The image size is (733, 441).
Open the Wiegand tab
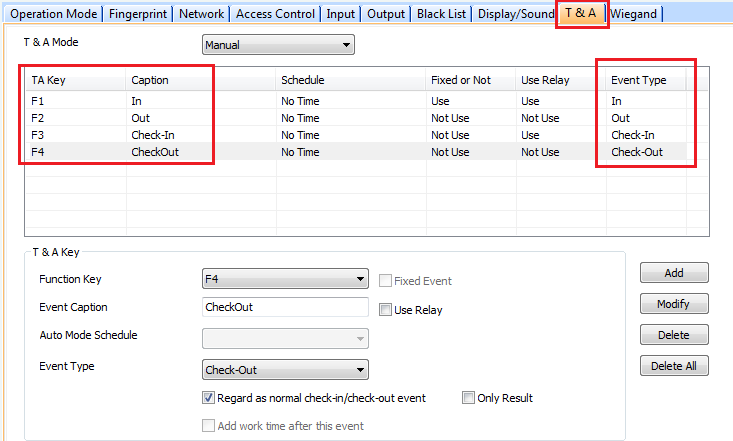633,14
